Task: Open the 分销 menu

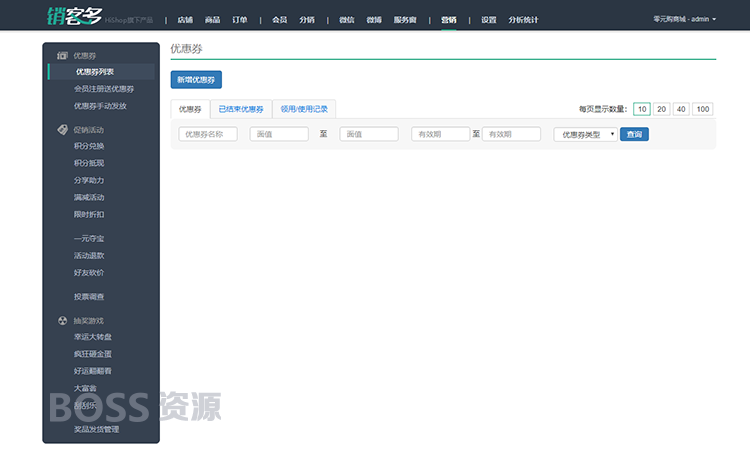Action: [x=307, y=20]
